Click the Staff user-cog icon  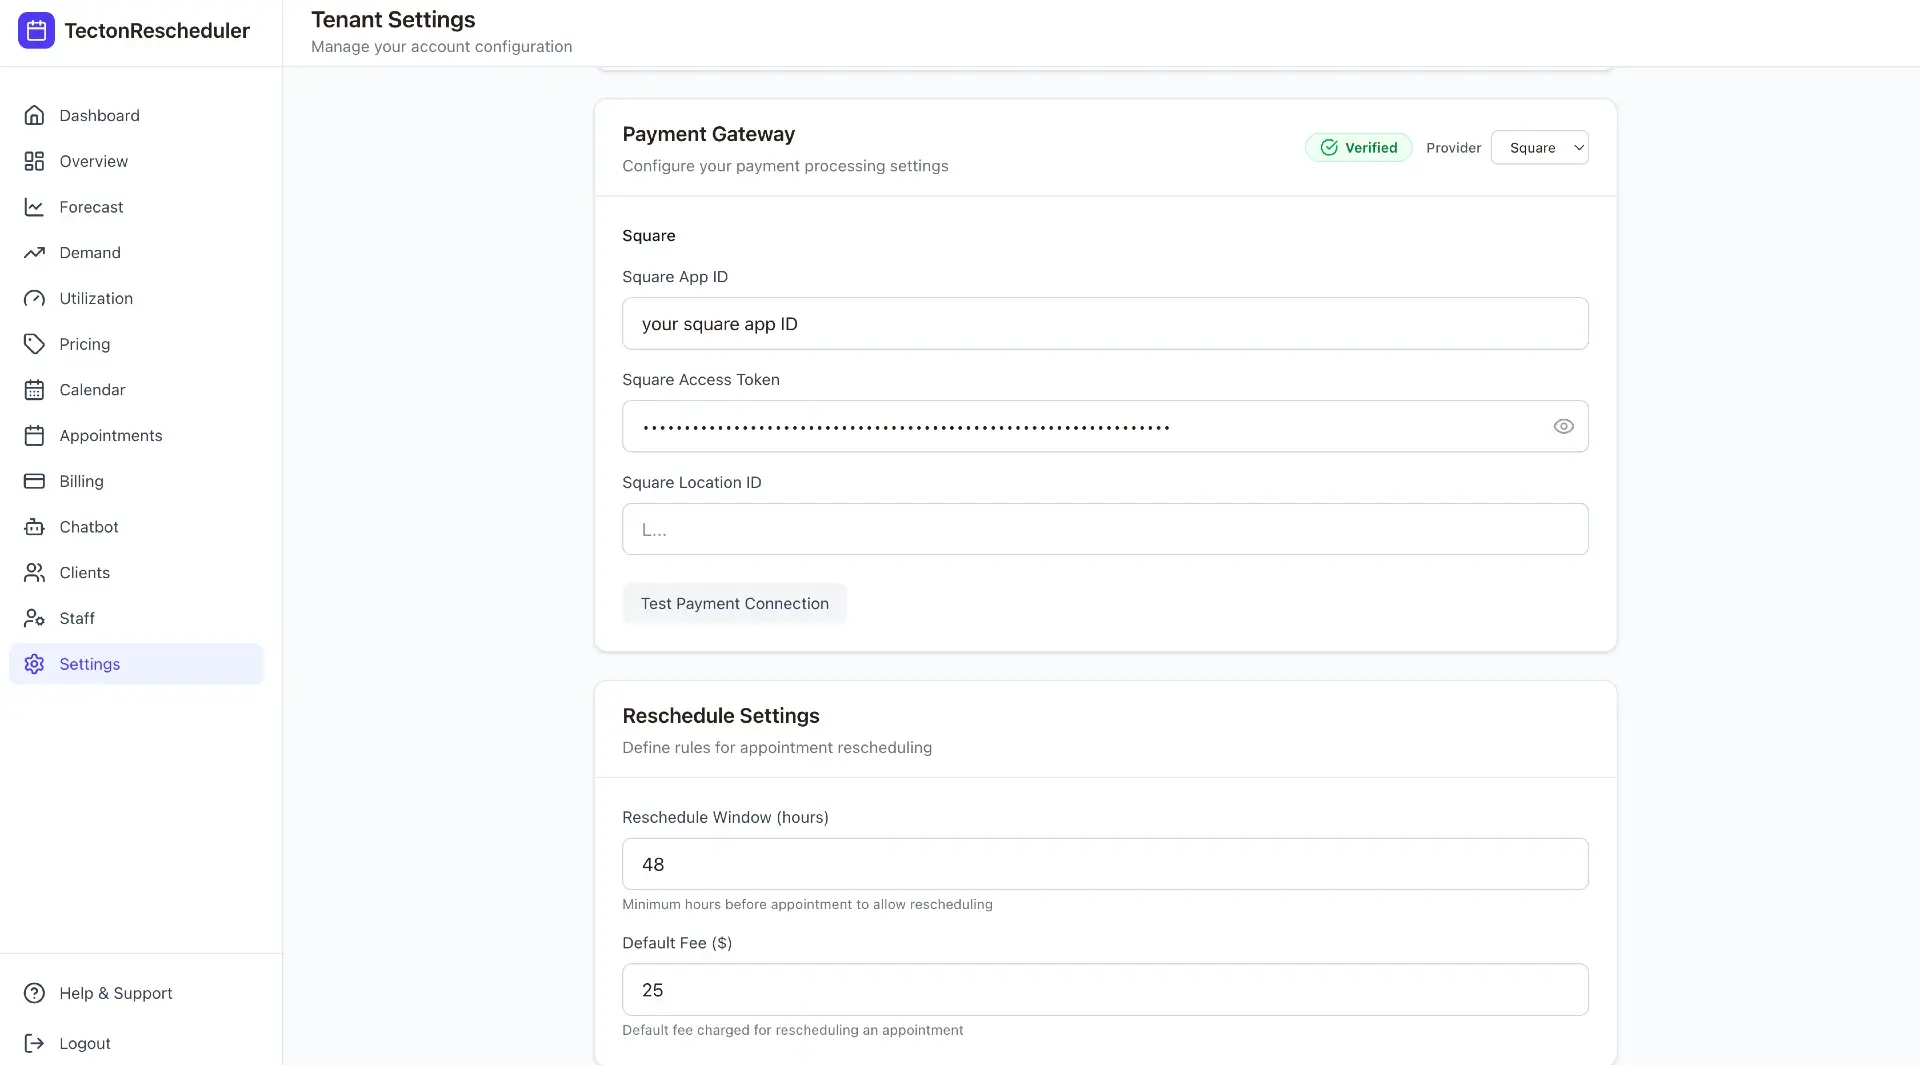coord(34,618)
